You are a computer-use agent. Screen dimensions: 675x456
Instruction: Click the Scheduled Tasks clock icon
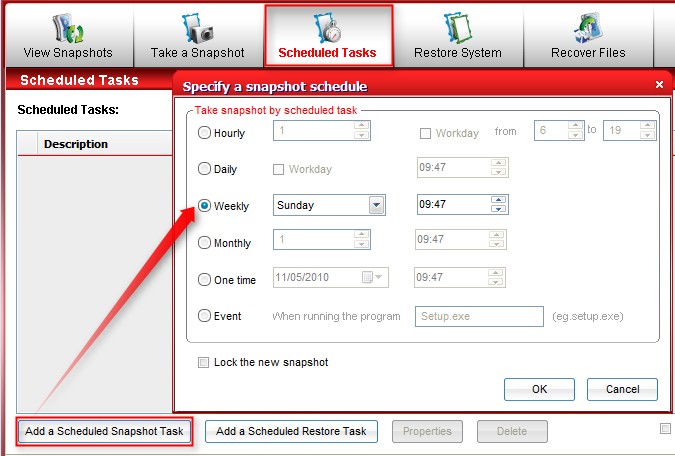coord(328,28)
